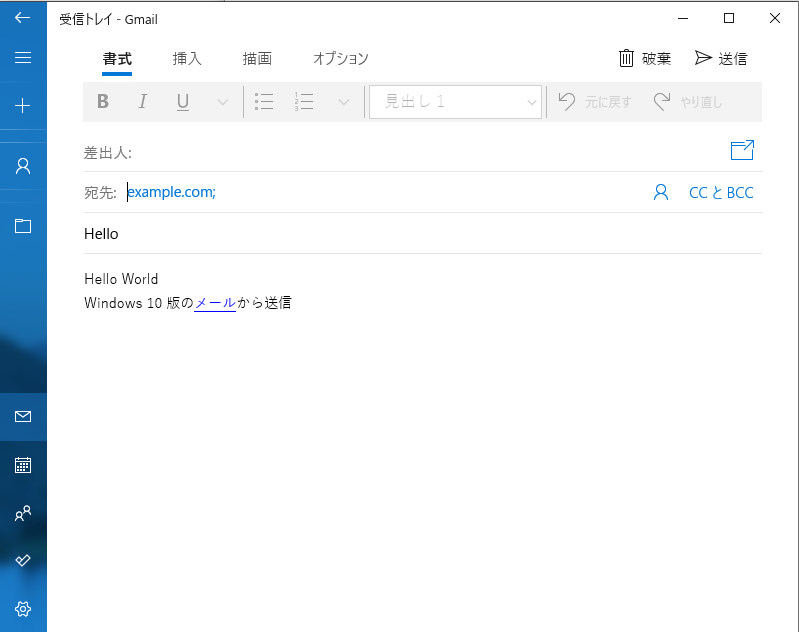Click the Hello World body text
799x632 pixels.
121,279
